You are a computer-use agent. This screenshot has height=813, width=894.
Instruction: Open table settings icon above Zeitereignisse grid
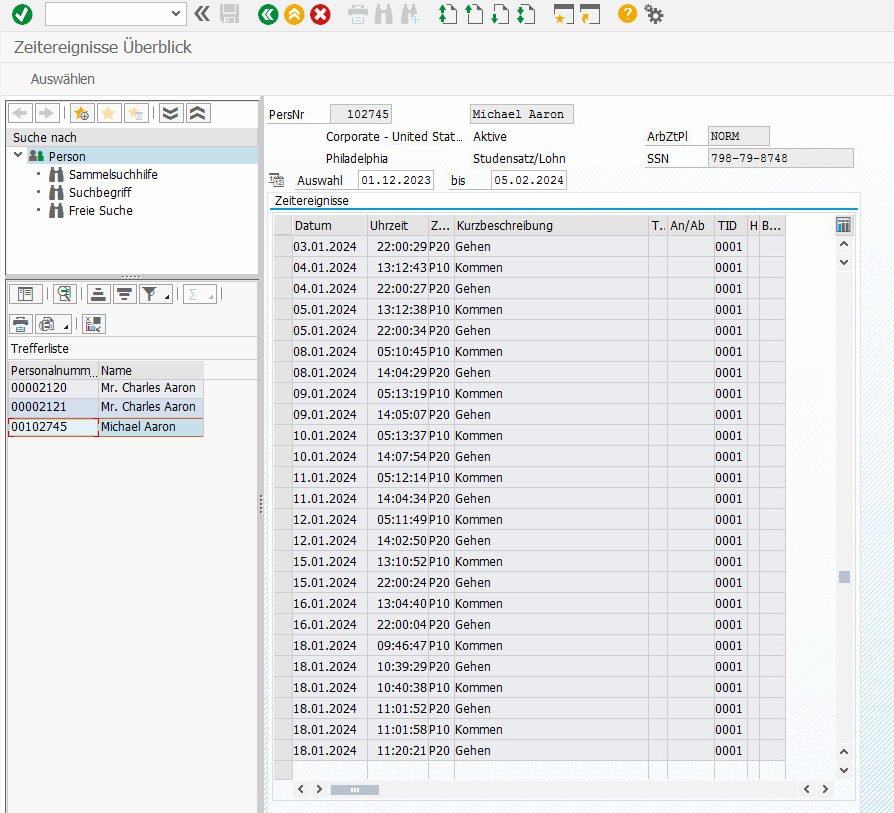[x=843, y=225]
